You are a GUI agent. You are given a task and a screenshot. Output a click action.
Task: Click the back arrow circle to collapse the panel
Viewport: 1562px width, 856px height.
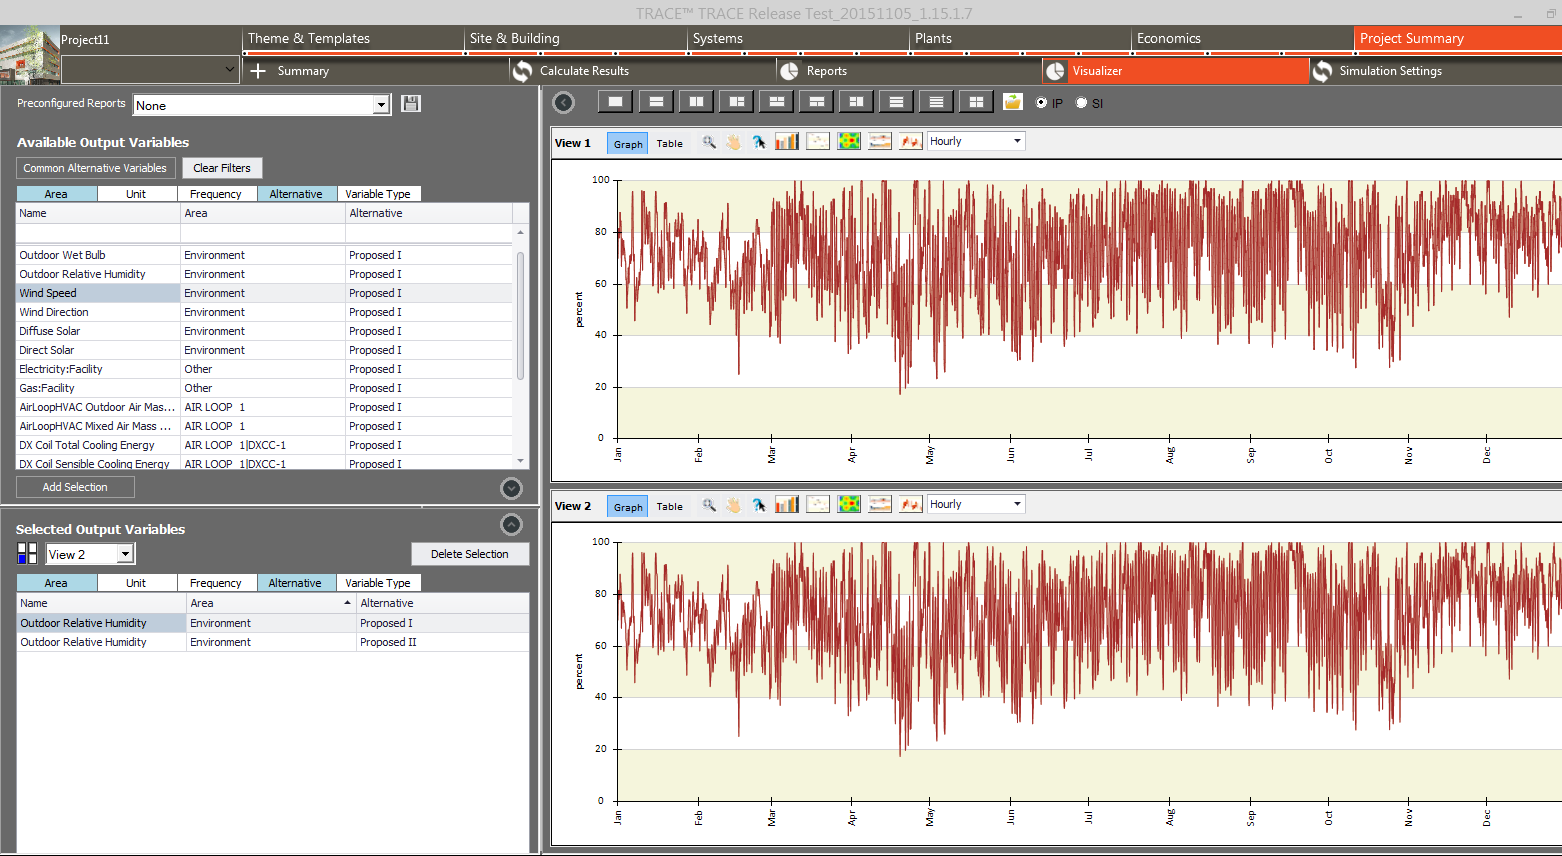click(564, 103)
